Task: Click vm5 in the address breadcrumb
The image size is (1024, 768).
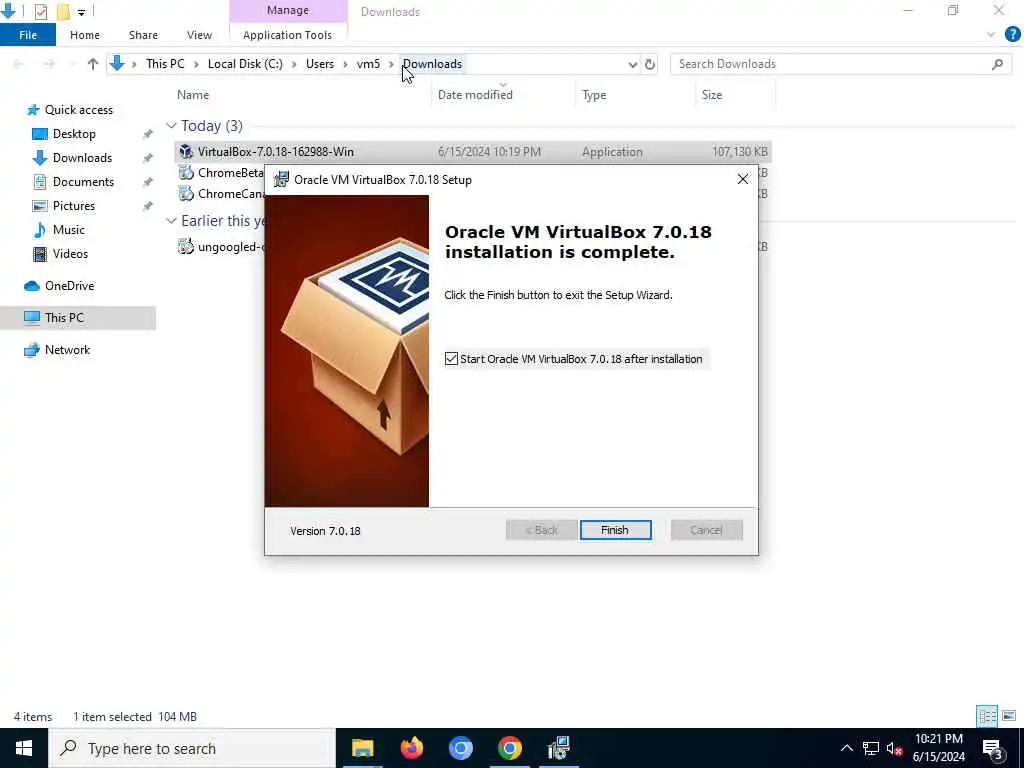Action: pyautogui.click(x=368, y=64)
